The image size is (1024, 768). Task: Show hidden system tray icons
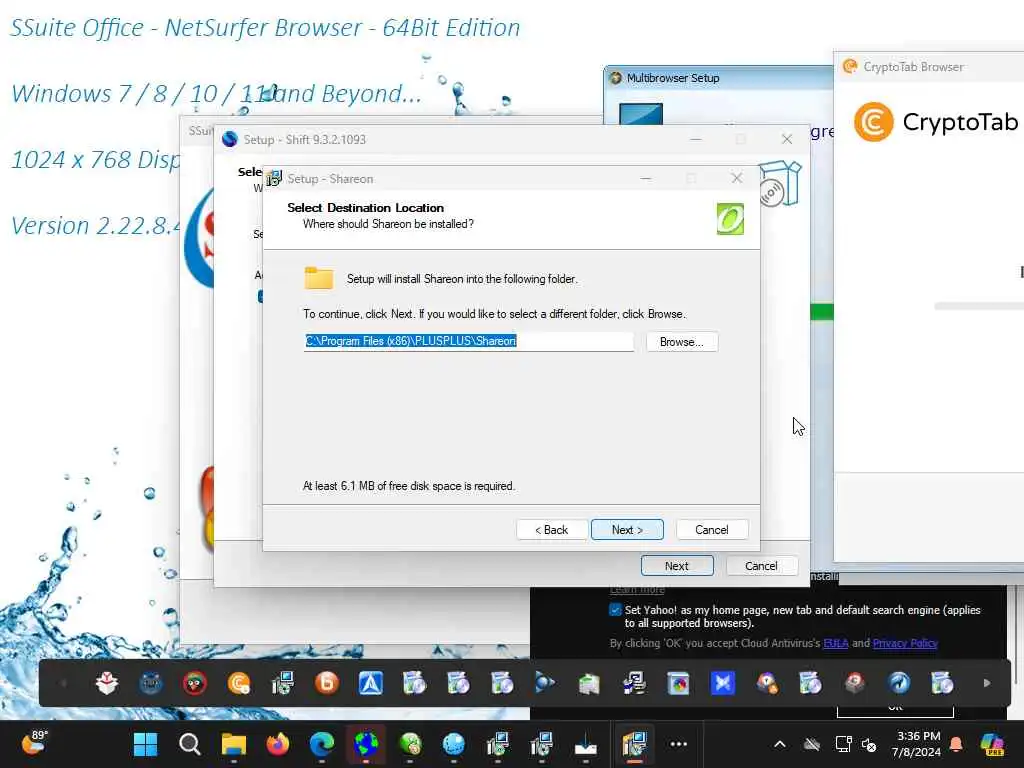(x=780, y=744)
